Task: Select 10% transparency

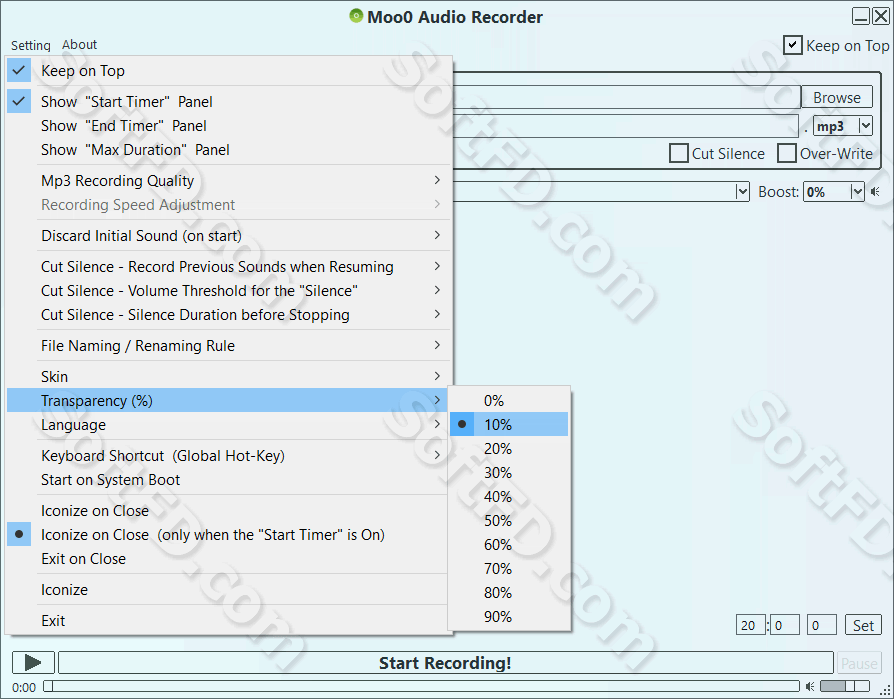Action: coord(509,424)
